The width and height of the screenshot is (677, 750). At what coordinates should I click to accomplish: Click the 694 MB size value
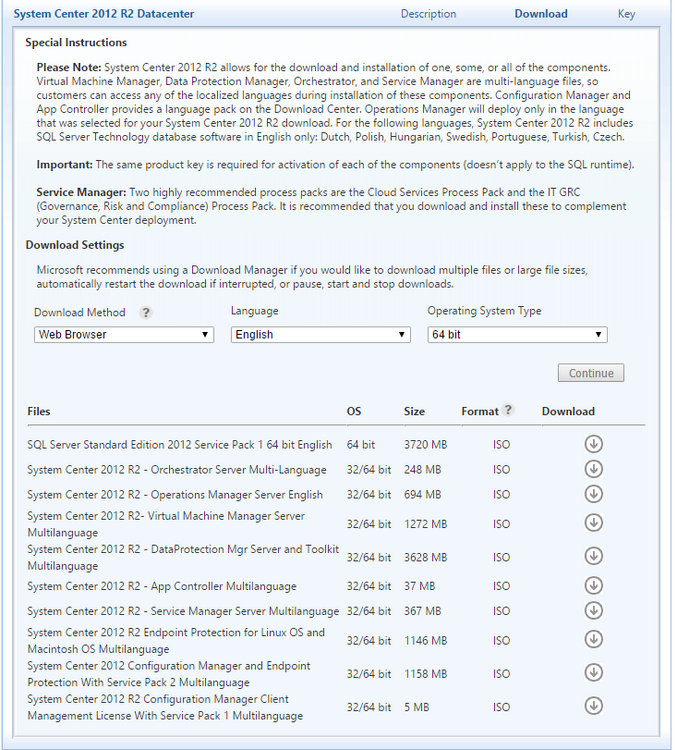coord(422,495)
